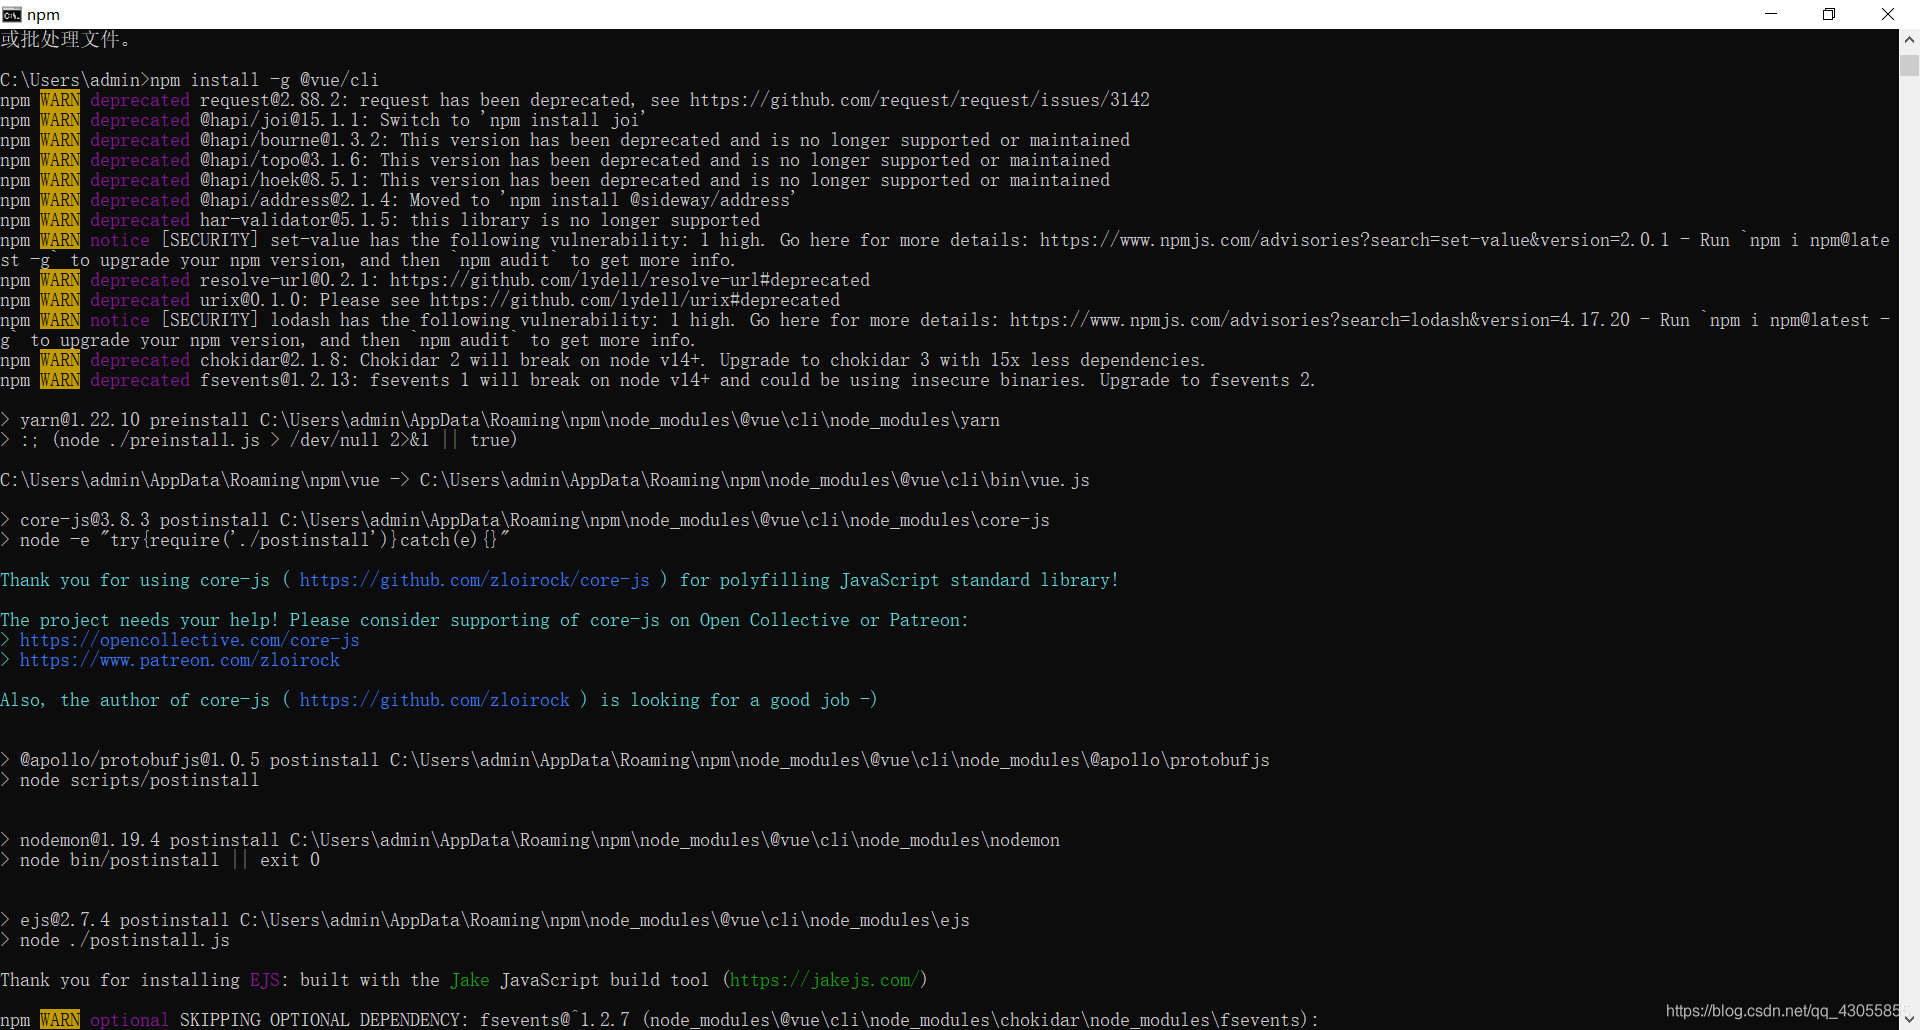Viewport: 1920px width, 1030px height.
Task: Click the green 'Jake' word
Action: point(470,980)
